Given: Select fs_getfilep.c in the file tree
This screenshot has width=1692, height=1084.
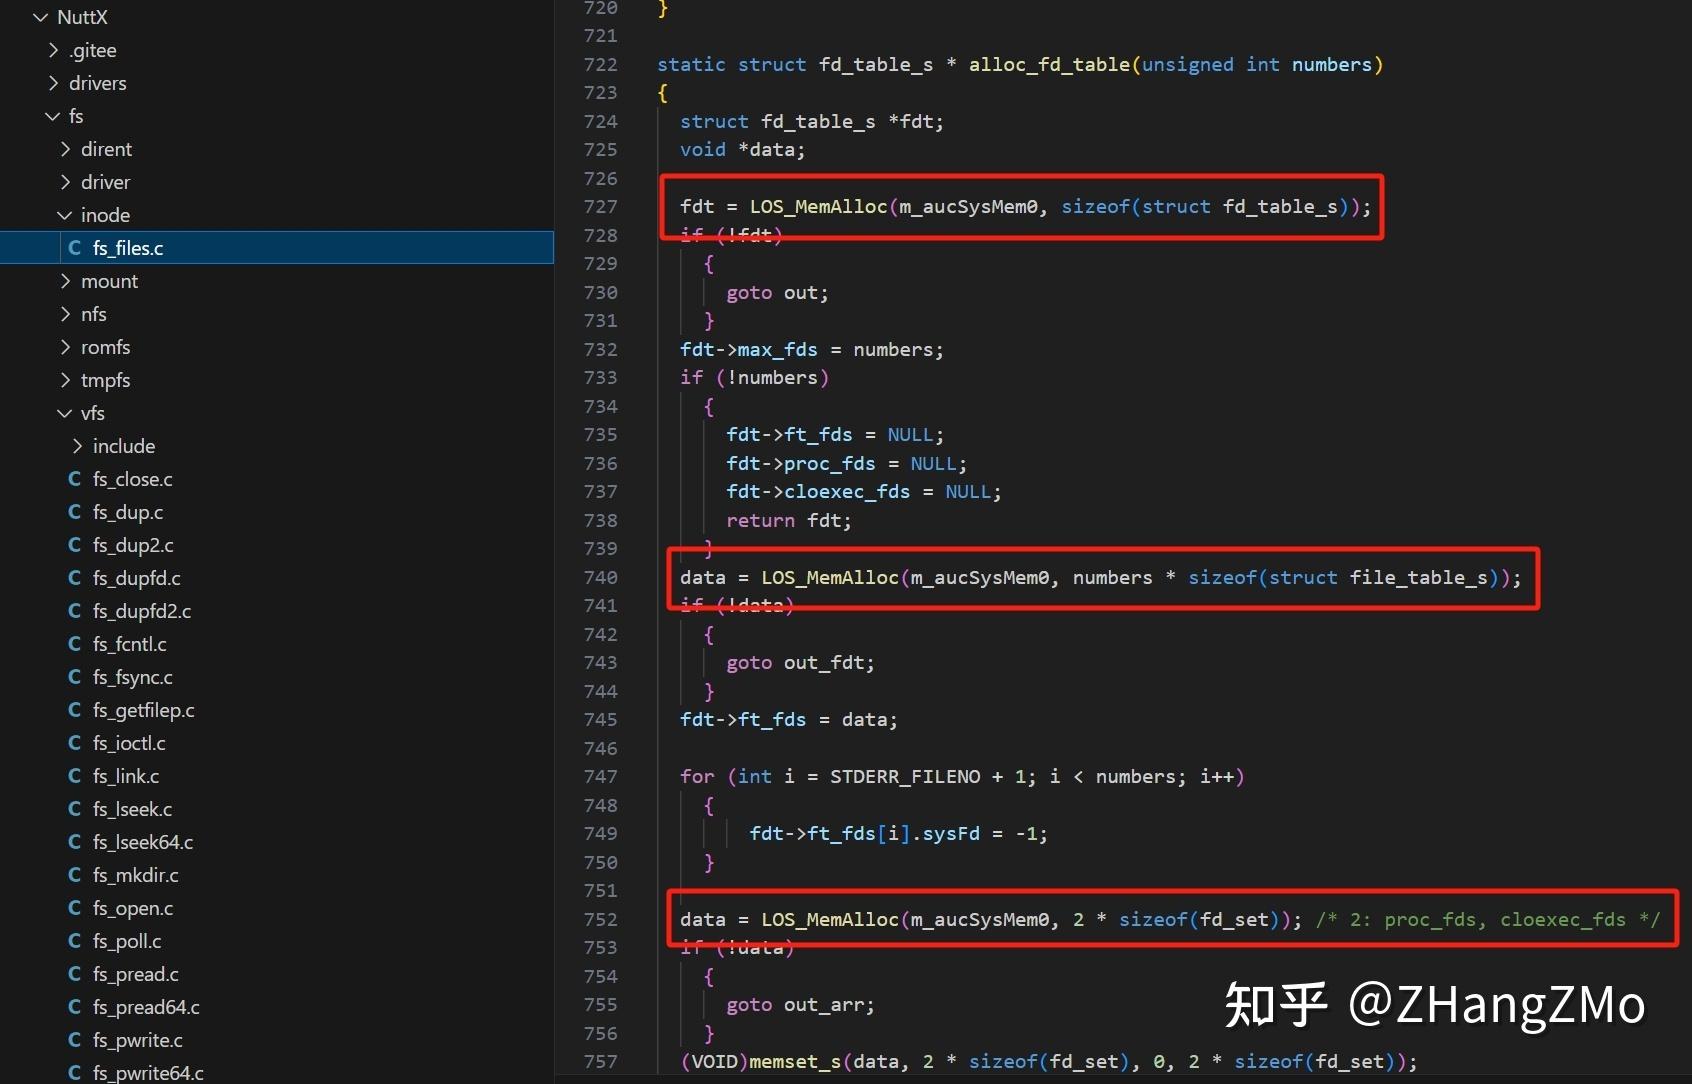Looking at the screenshot, I should [143, 710].
